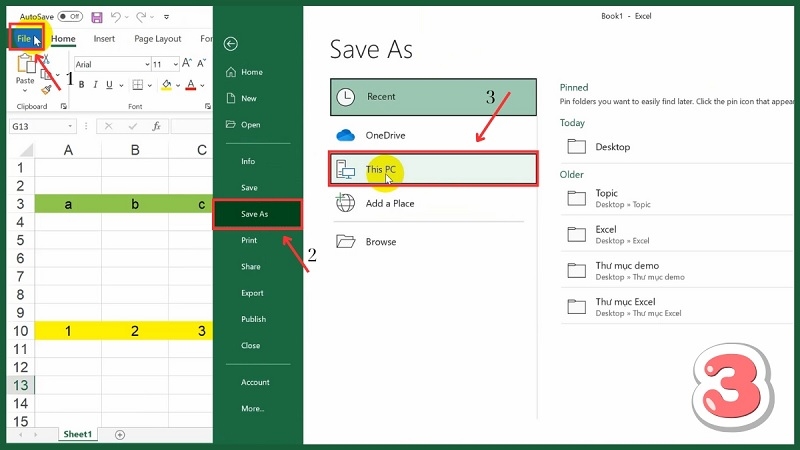
Task: Select the Sheet1 tab
Action: 78,434
